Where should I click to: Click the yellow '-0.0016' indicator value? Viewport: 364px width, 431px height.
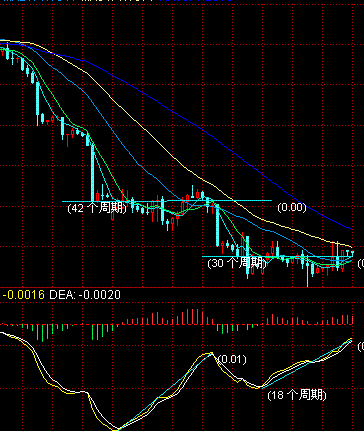(x=23, y=295)
